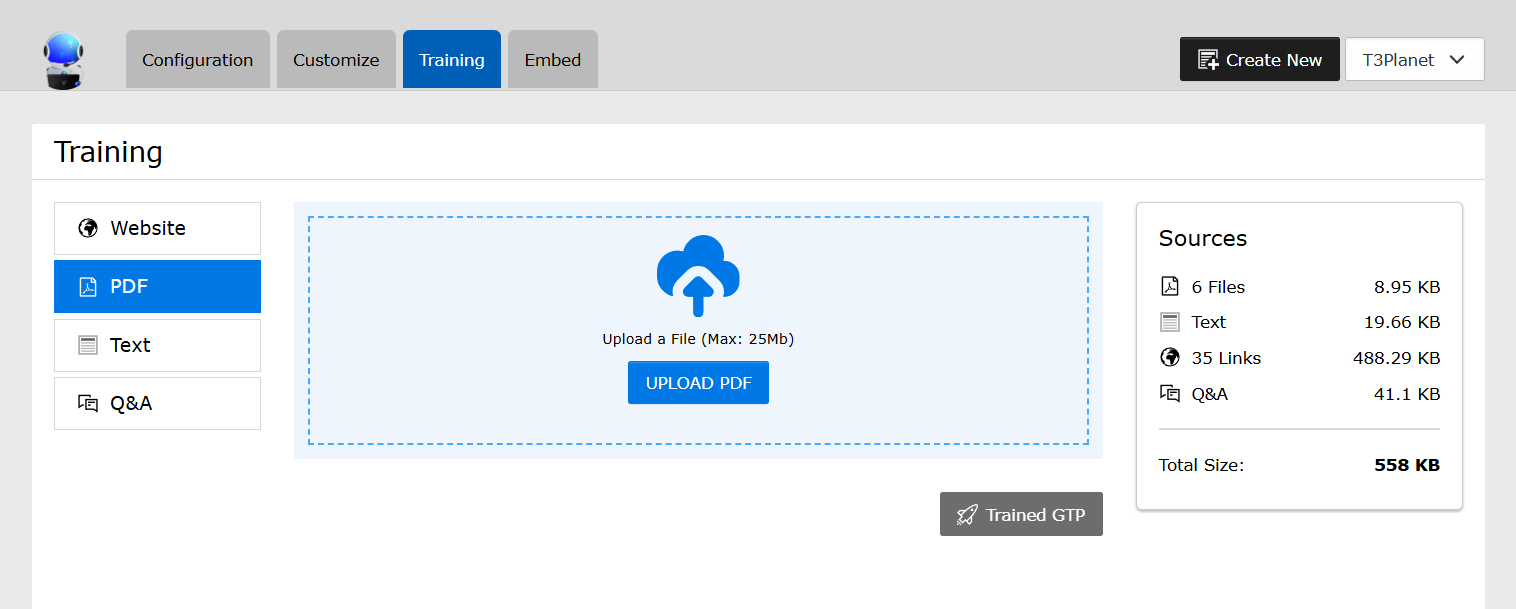Click the chat bubbles icon beside Q&A
Viewport: 1516px width, 609px height.
point(88,403)
